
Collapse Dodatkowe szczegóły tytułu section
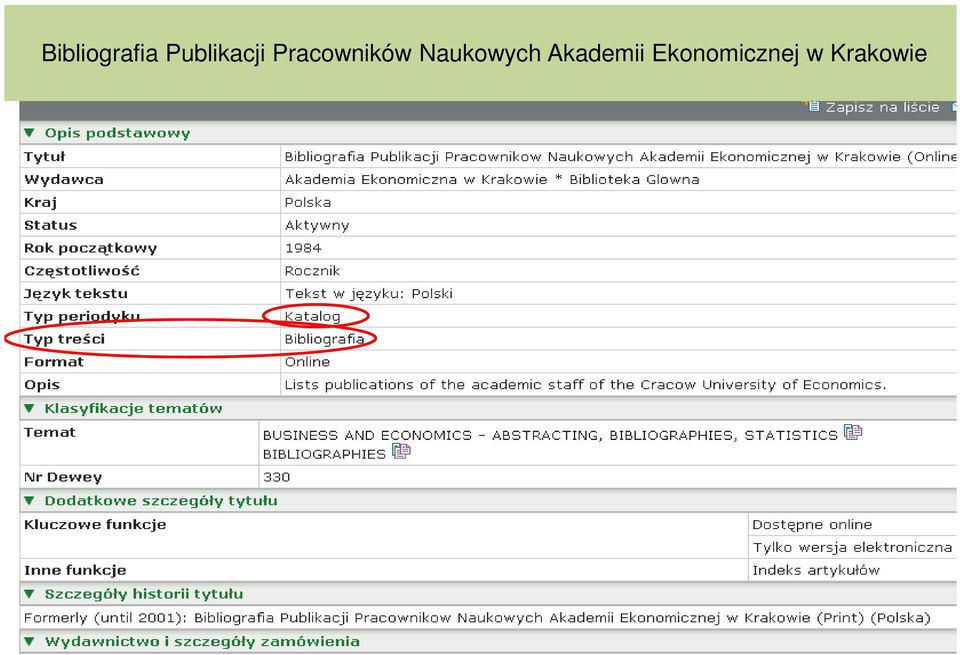pos(29,501)
